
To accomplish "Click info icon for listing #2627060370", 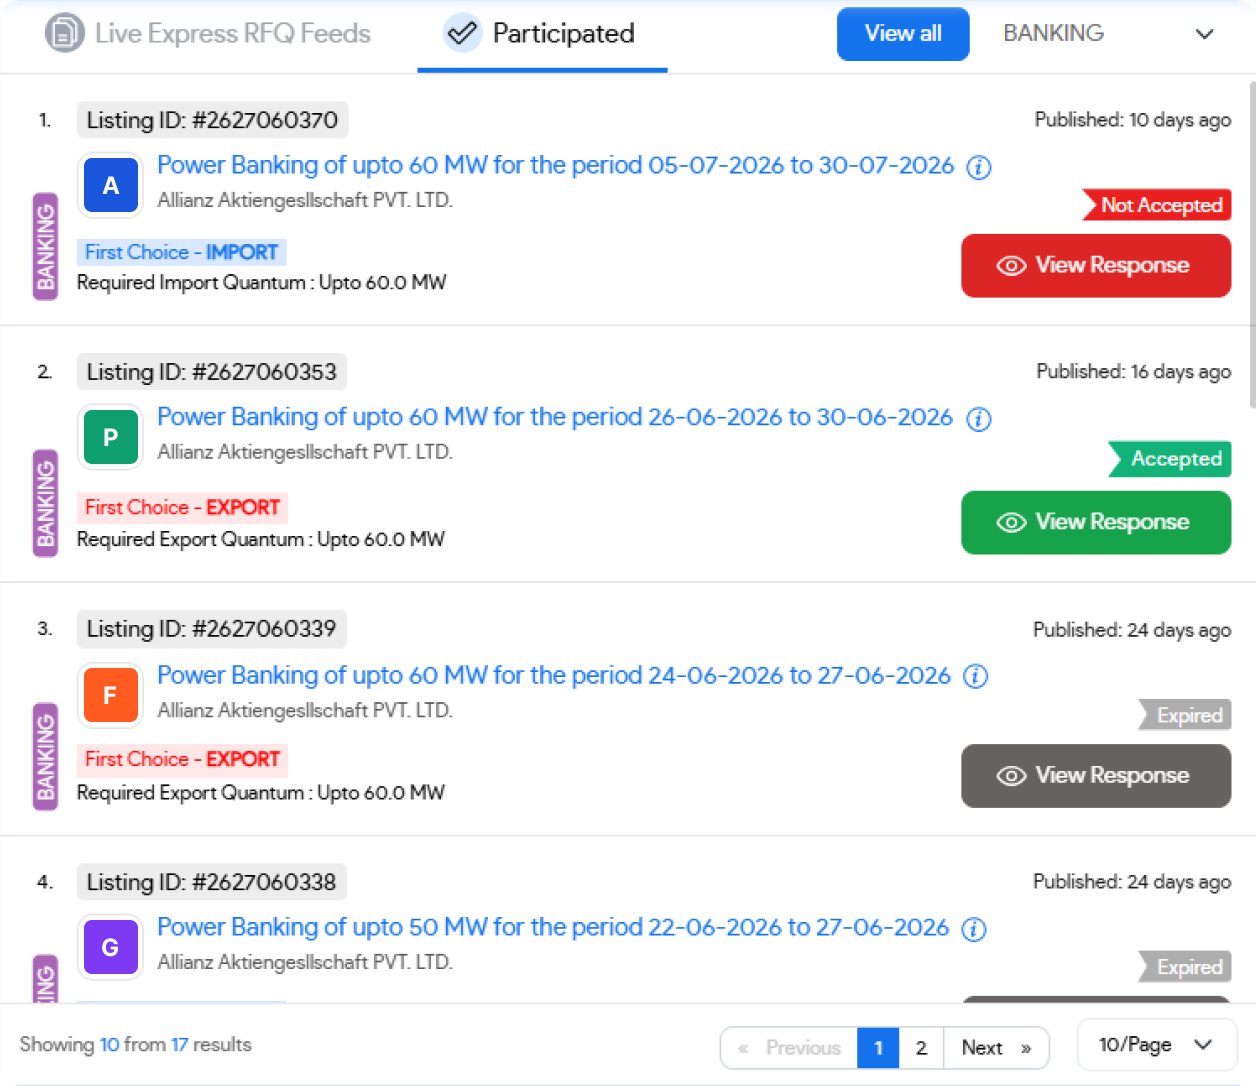I will point(978,167).
